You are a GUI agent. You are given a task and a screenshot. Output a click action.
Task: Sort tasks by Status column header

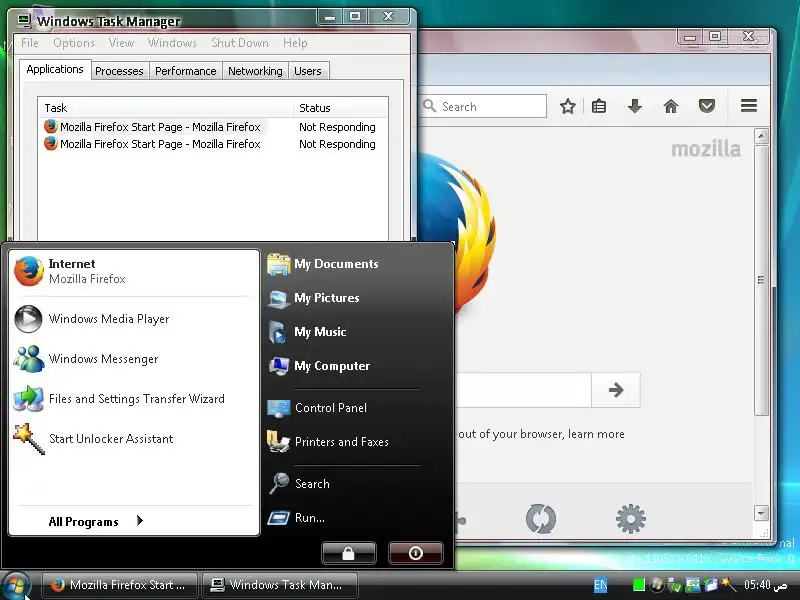(340, 108)
